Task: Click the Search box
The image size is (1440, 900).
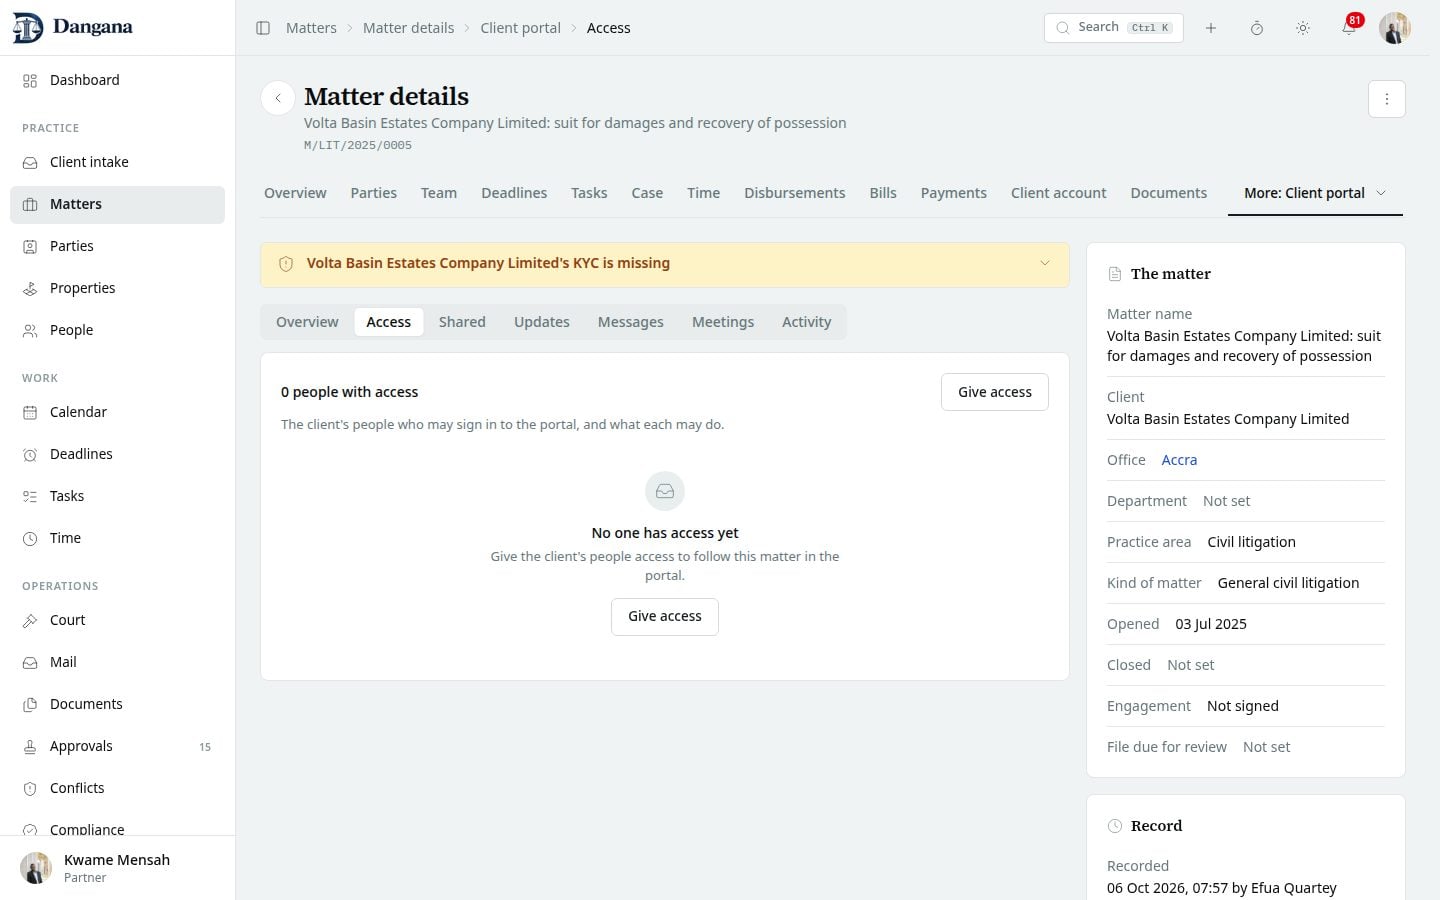Action: point(1114,28)
